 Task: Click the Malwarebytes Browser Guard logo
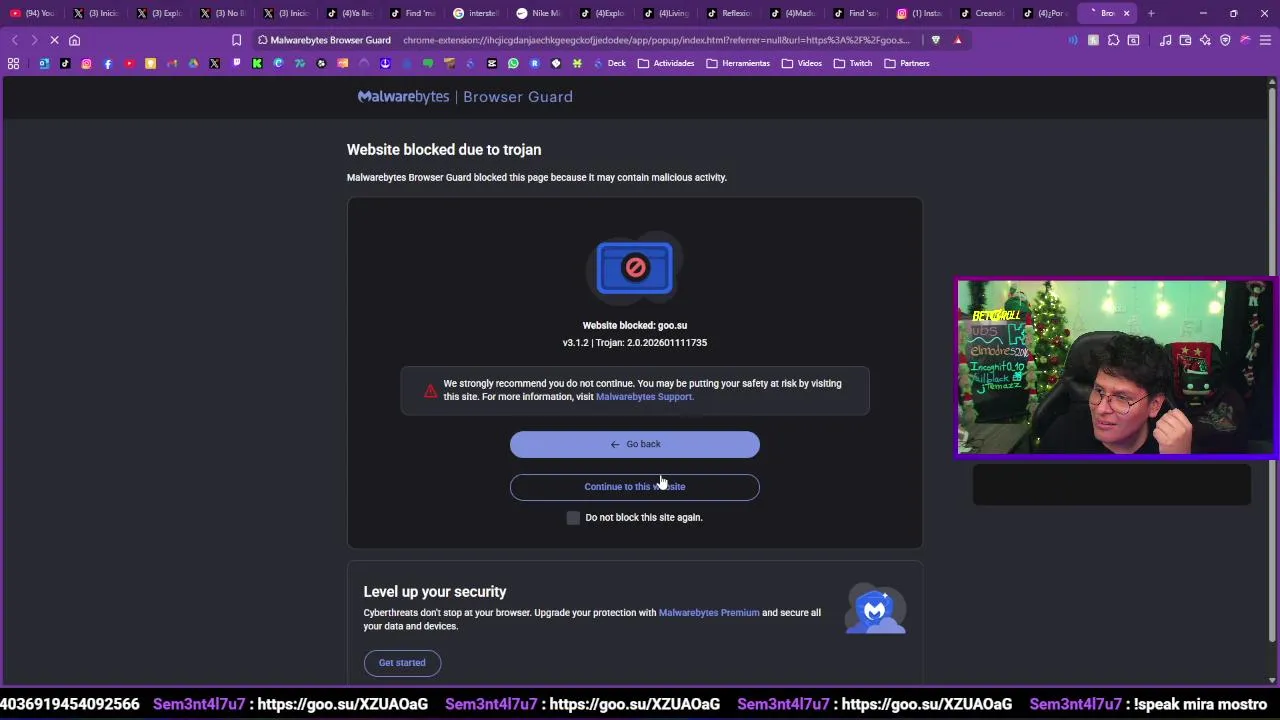[465, 97]
